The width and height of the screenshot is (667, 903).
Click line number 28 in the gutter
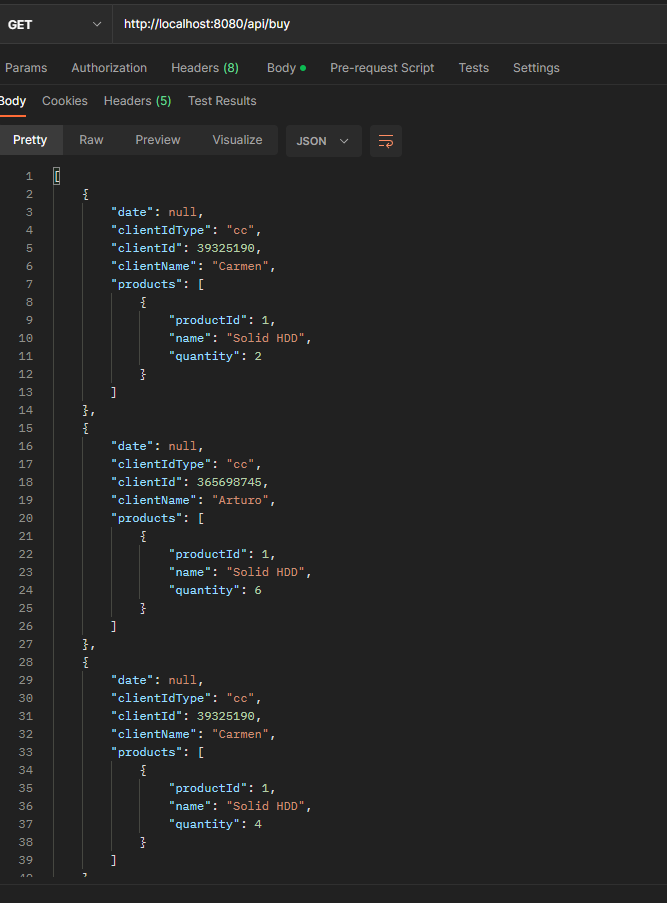coord(25,662)
